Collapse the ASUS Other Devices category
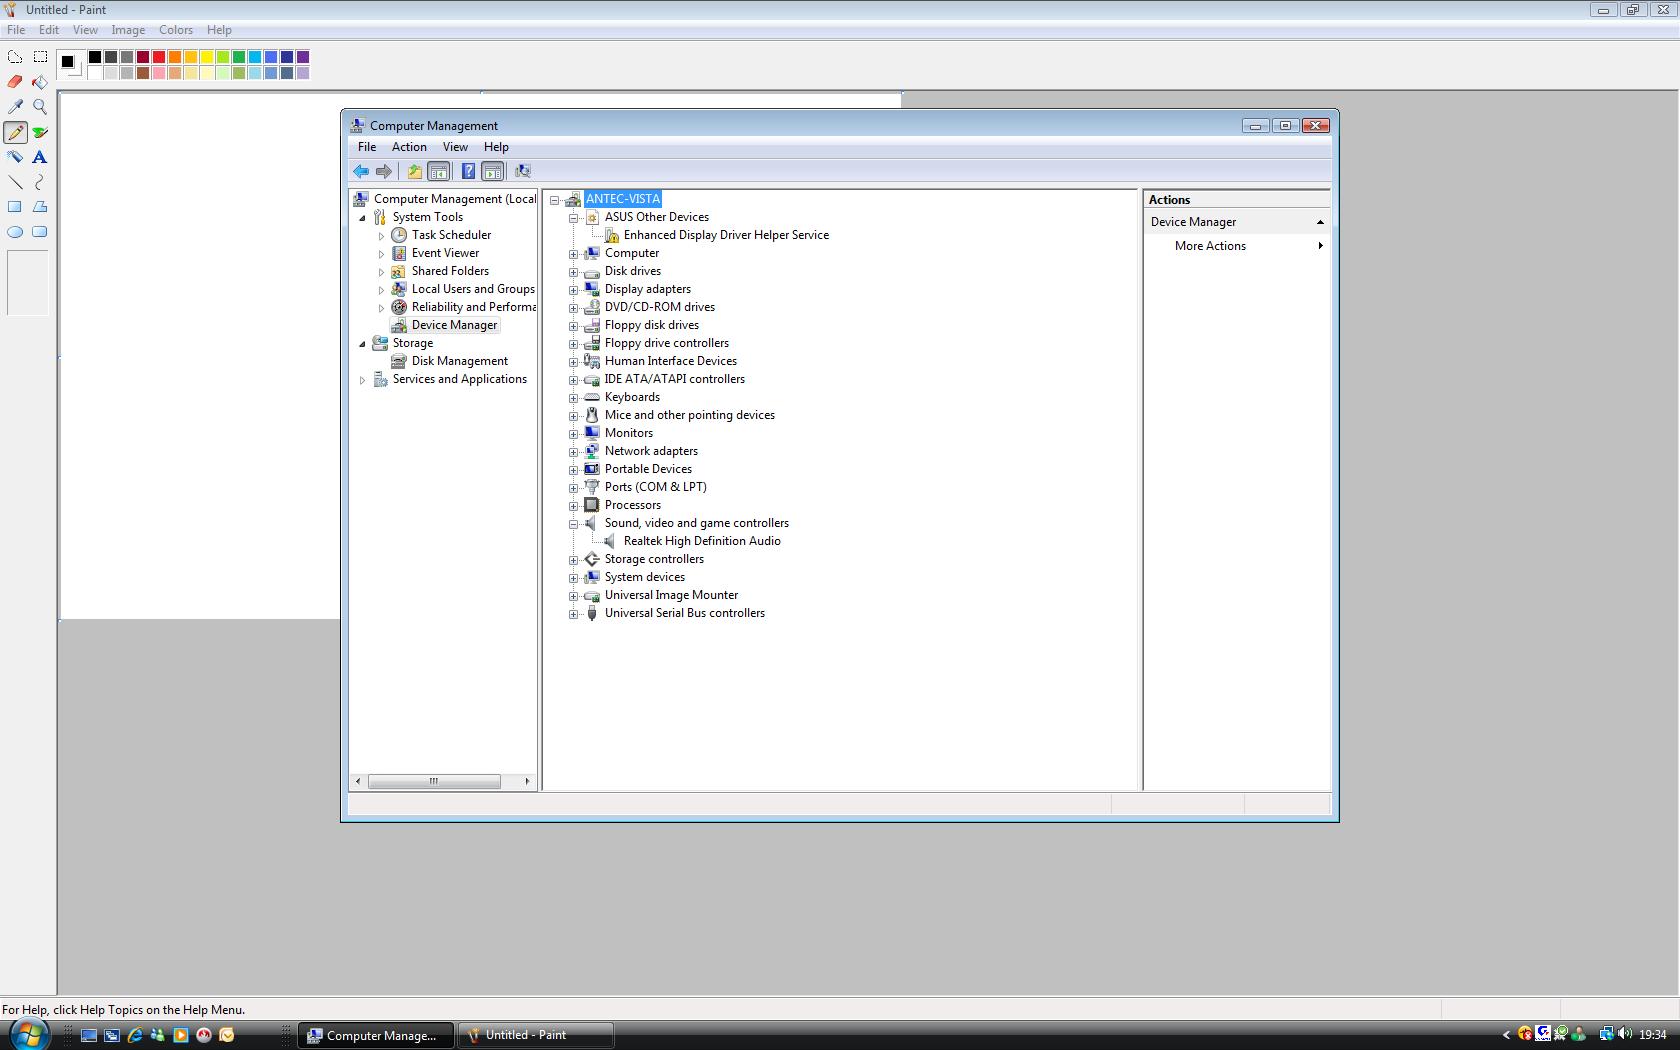This screenshot has width=1680, height=1050. (573, 217)
